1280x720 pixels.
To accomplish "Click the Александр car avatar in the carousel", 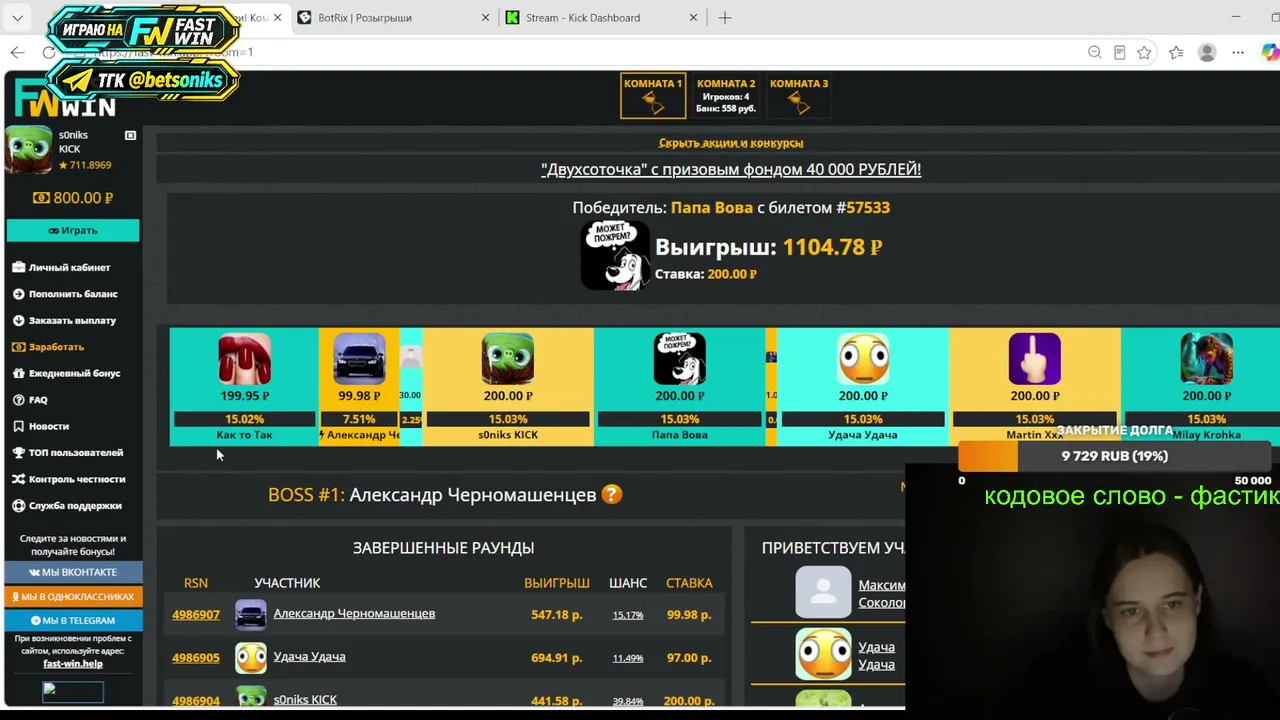I will [359, 359].
